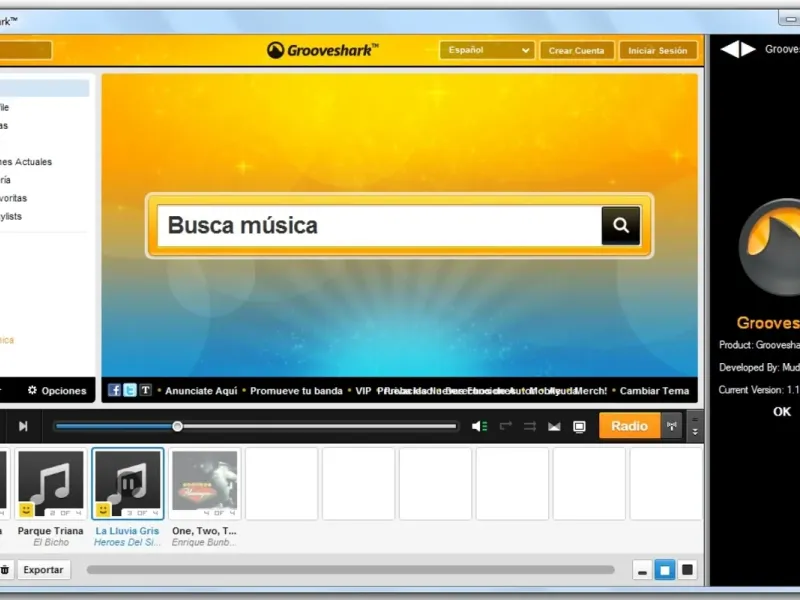Open Anunciate Aquí link
Image resolution: width=800 pixels, height=600 pixels.
click(x=201, y=391)
